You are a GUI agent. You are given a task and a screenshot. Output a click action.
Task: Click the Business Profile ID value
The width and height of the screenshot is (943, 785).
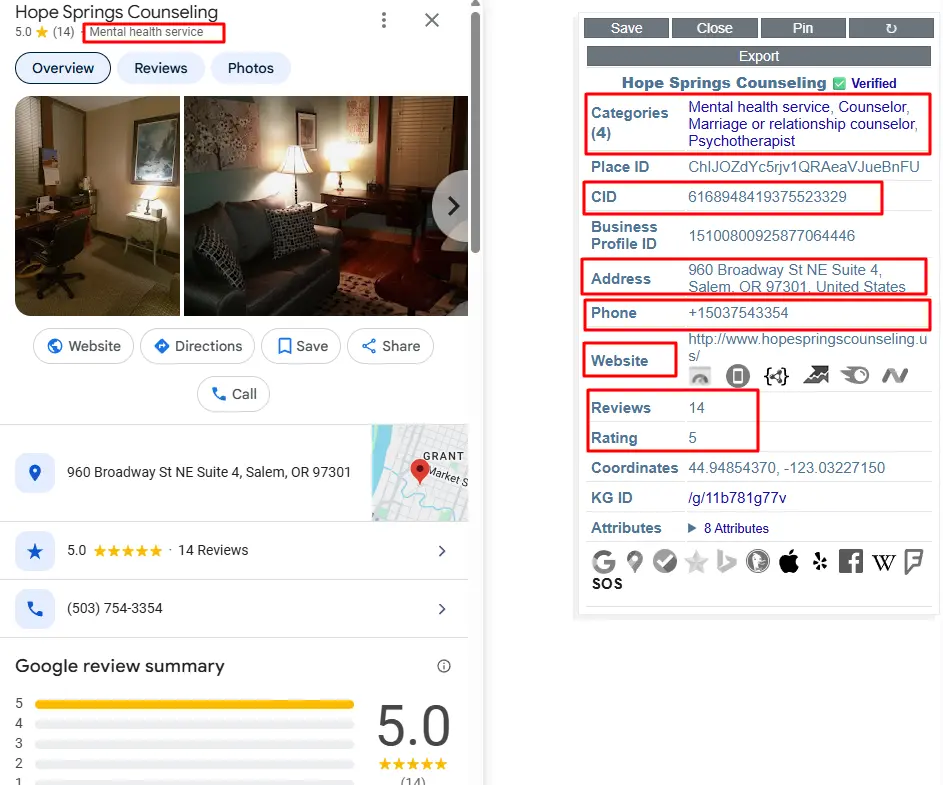click(x=772, y=236)
